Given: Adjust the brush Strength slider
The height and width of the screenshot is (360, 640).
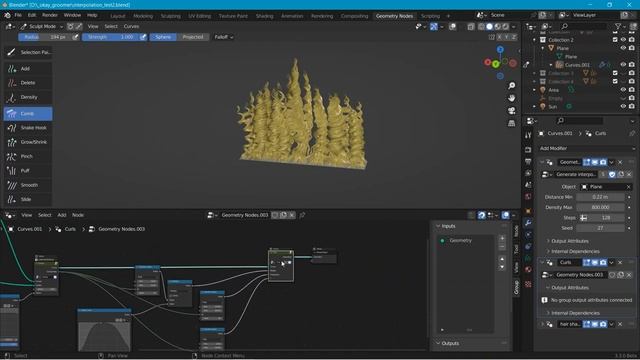Looking at the screenshot, I should coord(111,37).
